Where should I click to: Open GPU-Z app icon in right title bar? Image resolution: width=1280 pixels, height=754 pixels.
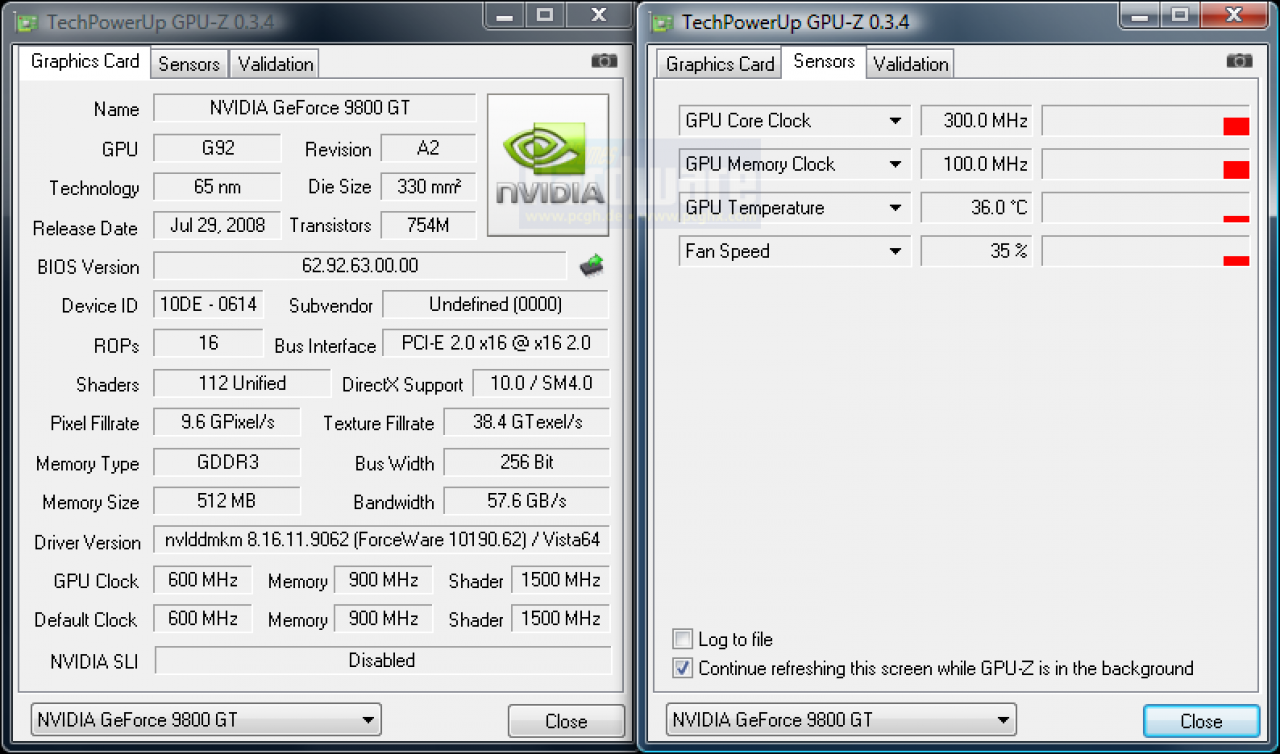tap(660, 22)
